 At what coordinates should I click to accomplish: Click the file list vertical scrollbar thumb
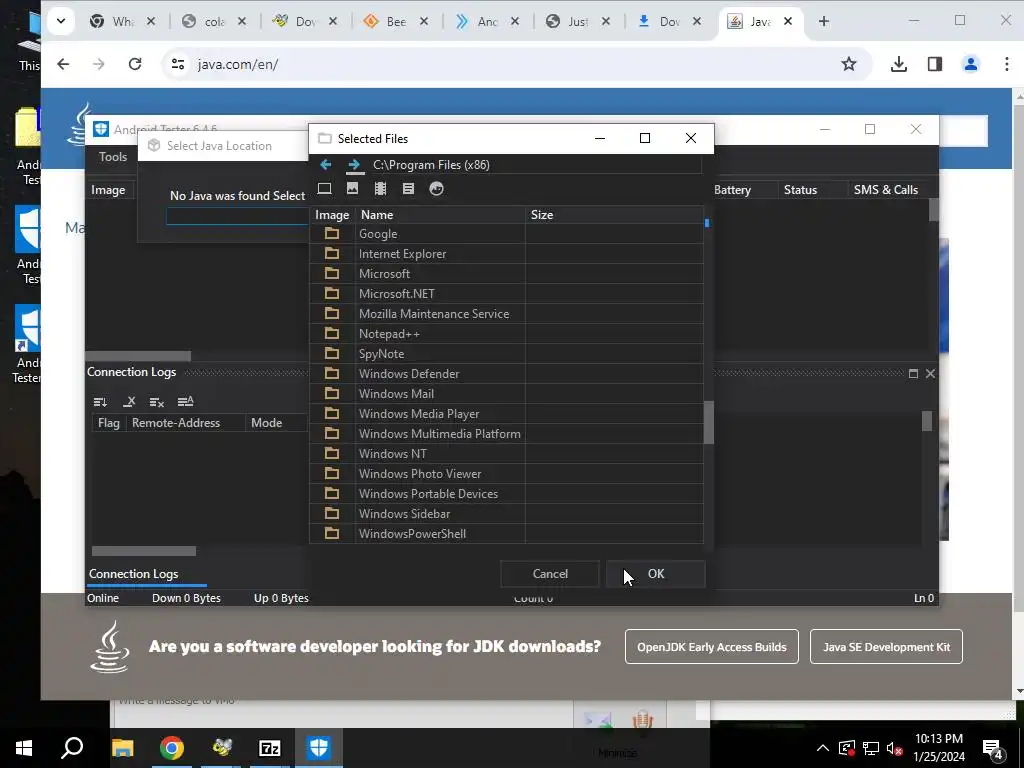click(x=709, y=423)
